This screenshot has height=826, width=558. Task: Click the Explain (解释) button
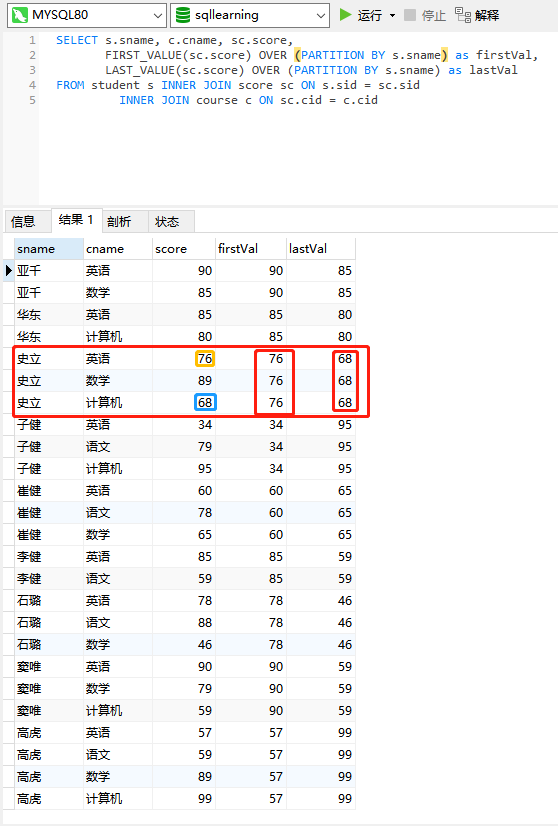477,15
